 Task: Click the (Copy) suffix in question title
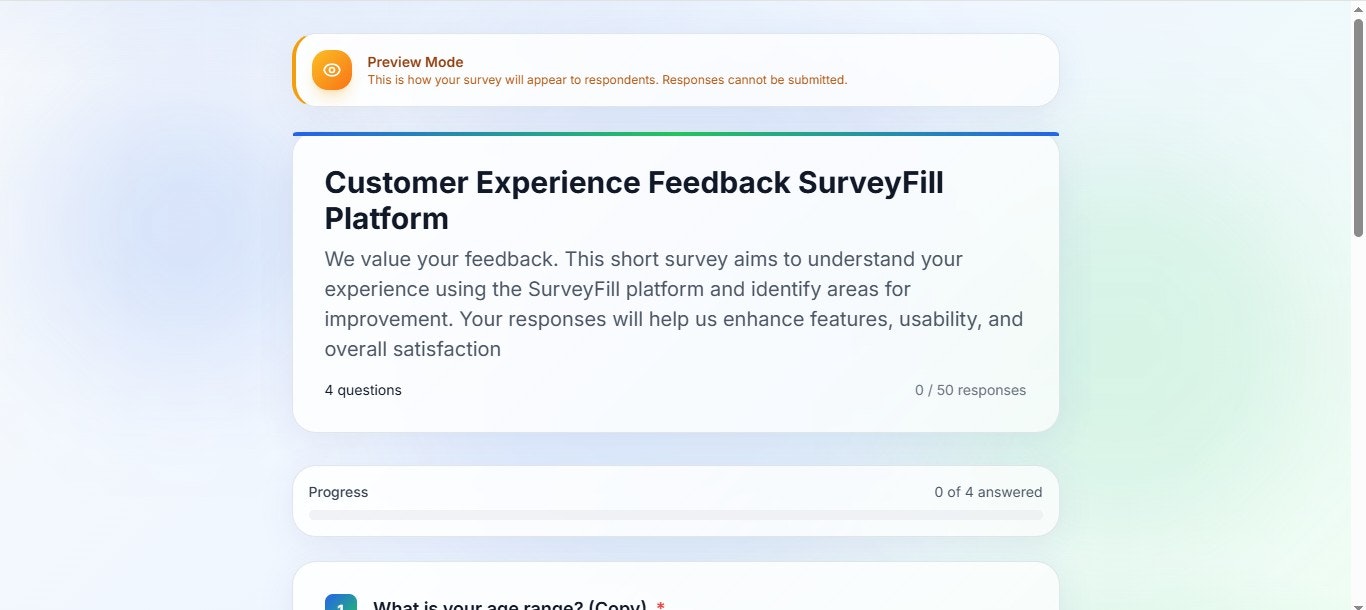point(620,605)
